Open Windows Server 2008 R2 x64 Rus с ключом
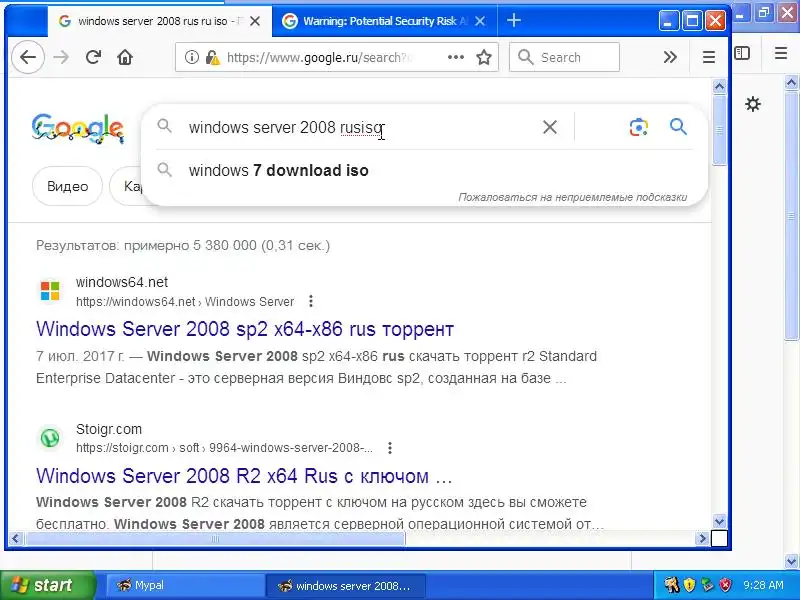Screen dimensions: 800x600 [x=244, y=476]
